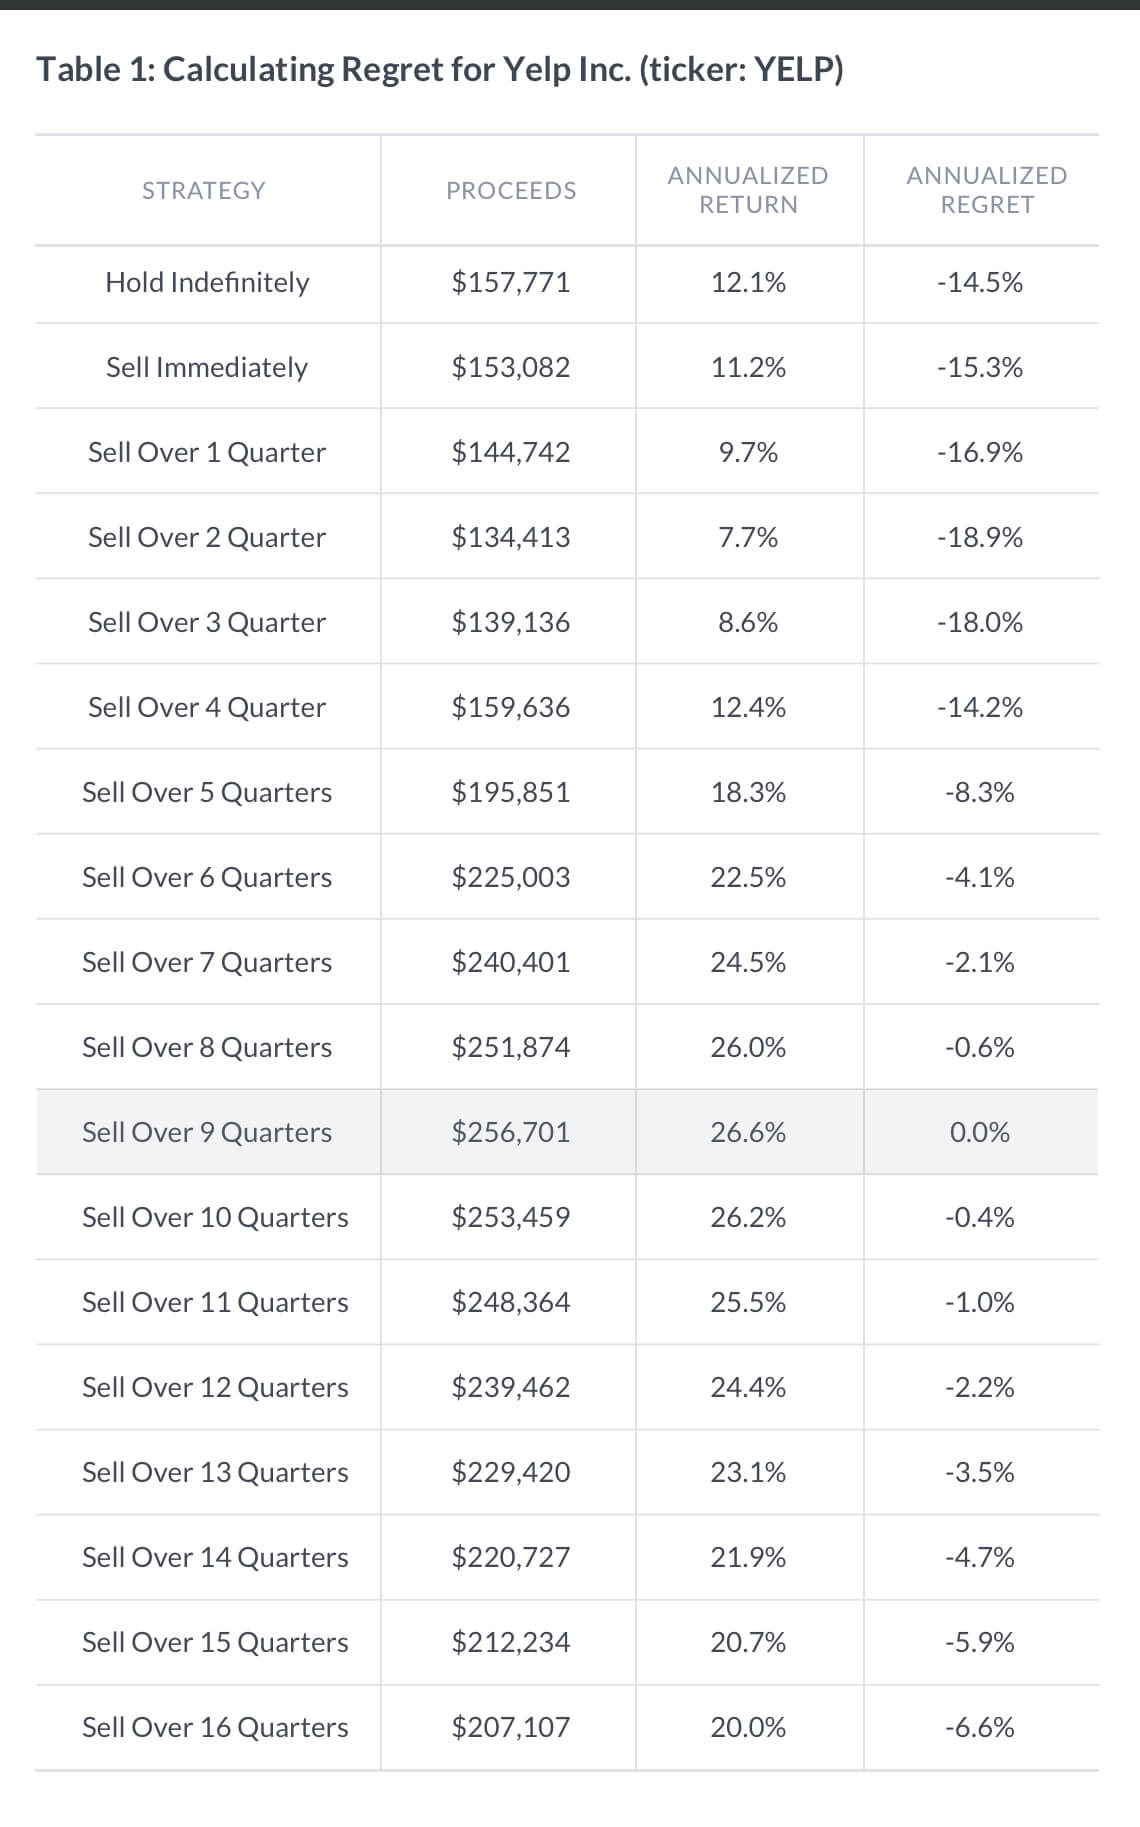Click the Sell Over 2 Quarter row label

[207, 537]
